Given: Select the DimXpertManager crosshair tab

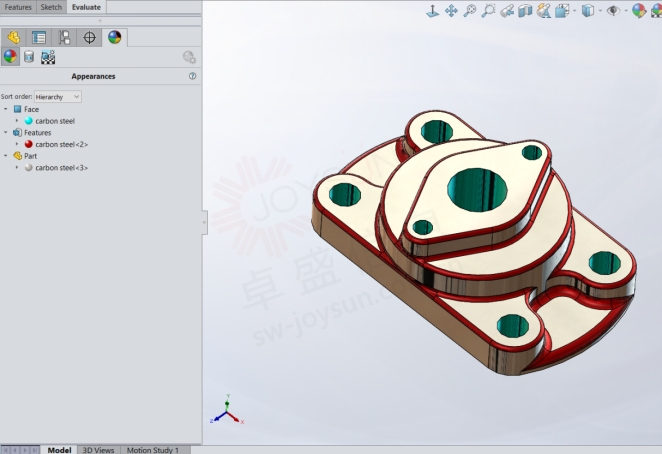Looking at the screenshot, I should [90, 37].
